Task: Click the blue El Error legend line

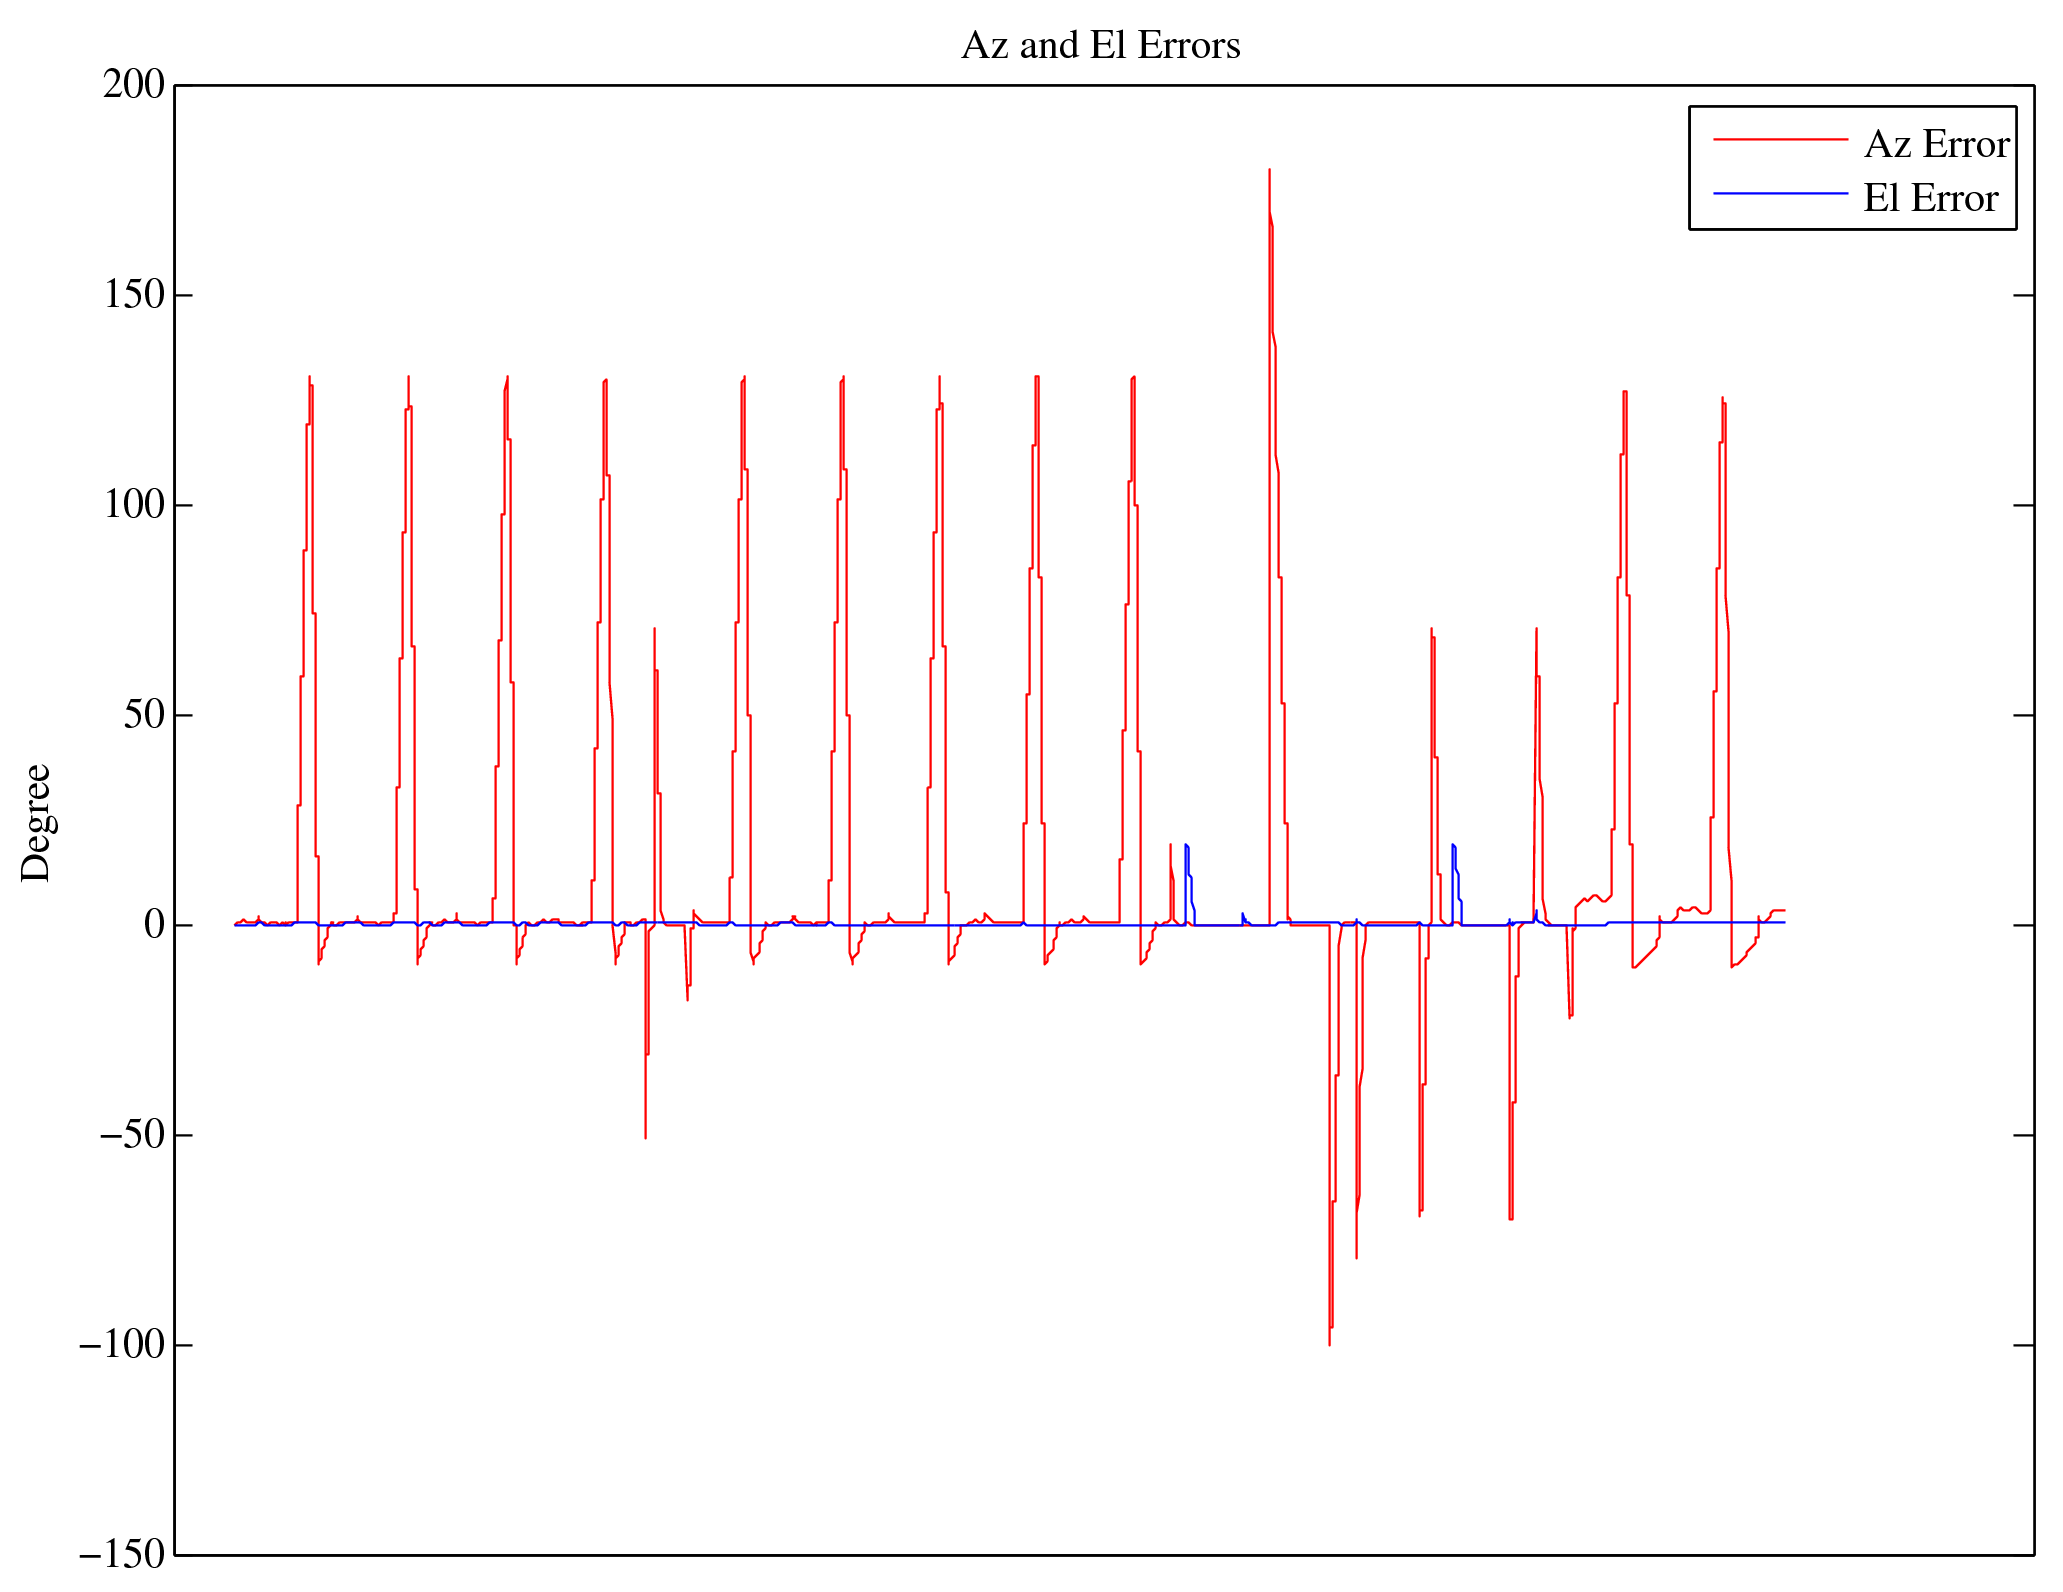Action: pos(1780,193)
